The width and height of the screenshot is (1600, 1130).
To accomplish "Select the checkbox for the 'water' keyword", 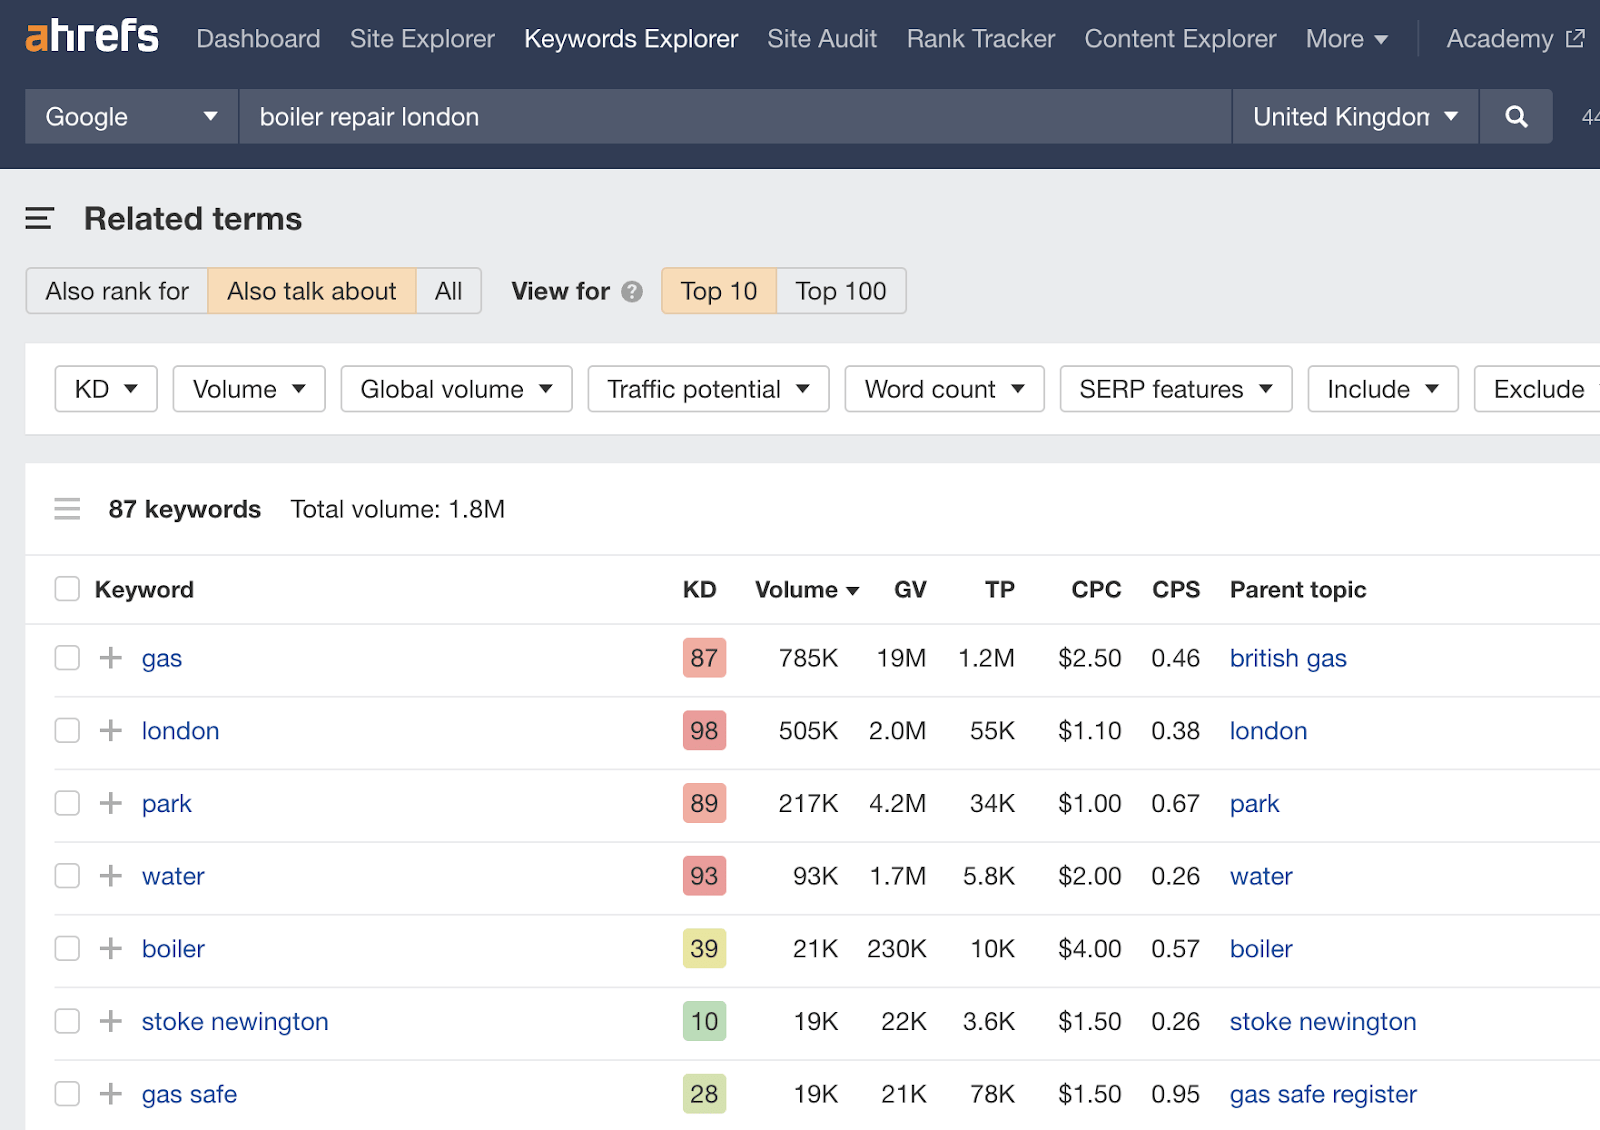I will (66, 875).
